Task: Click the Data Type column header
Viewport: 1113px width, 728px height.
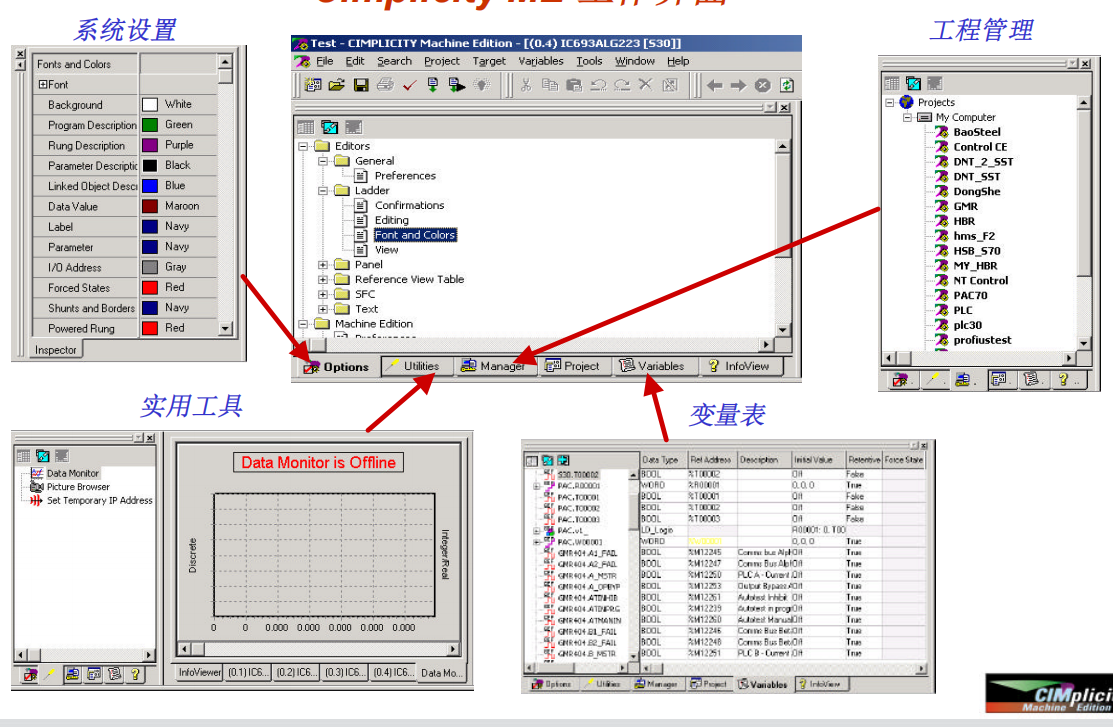Action: [660, 460]
